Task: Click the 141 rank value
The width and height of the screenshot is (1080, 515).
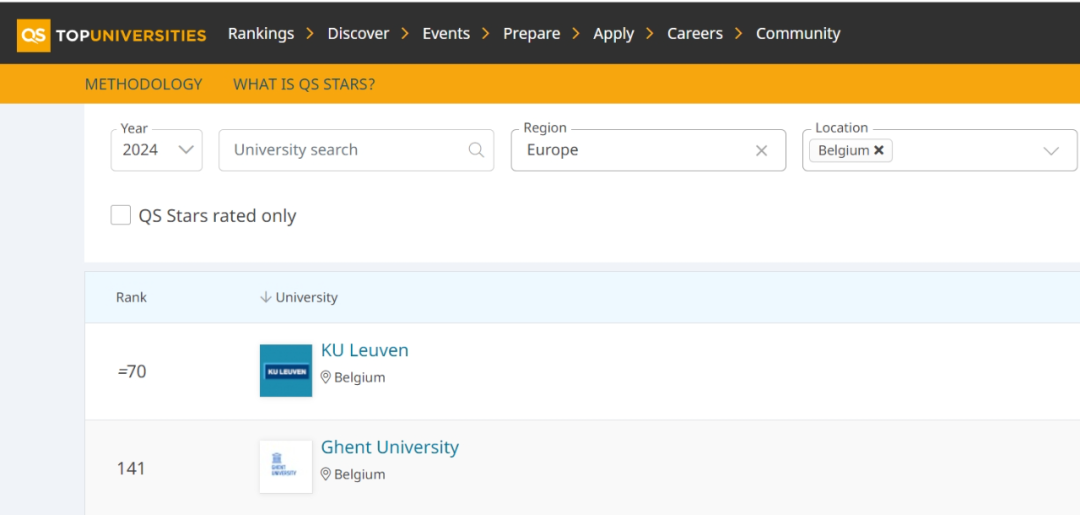Action: pyautogui.click(x=131, y=469)
